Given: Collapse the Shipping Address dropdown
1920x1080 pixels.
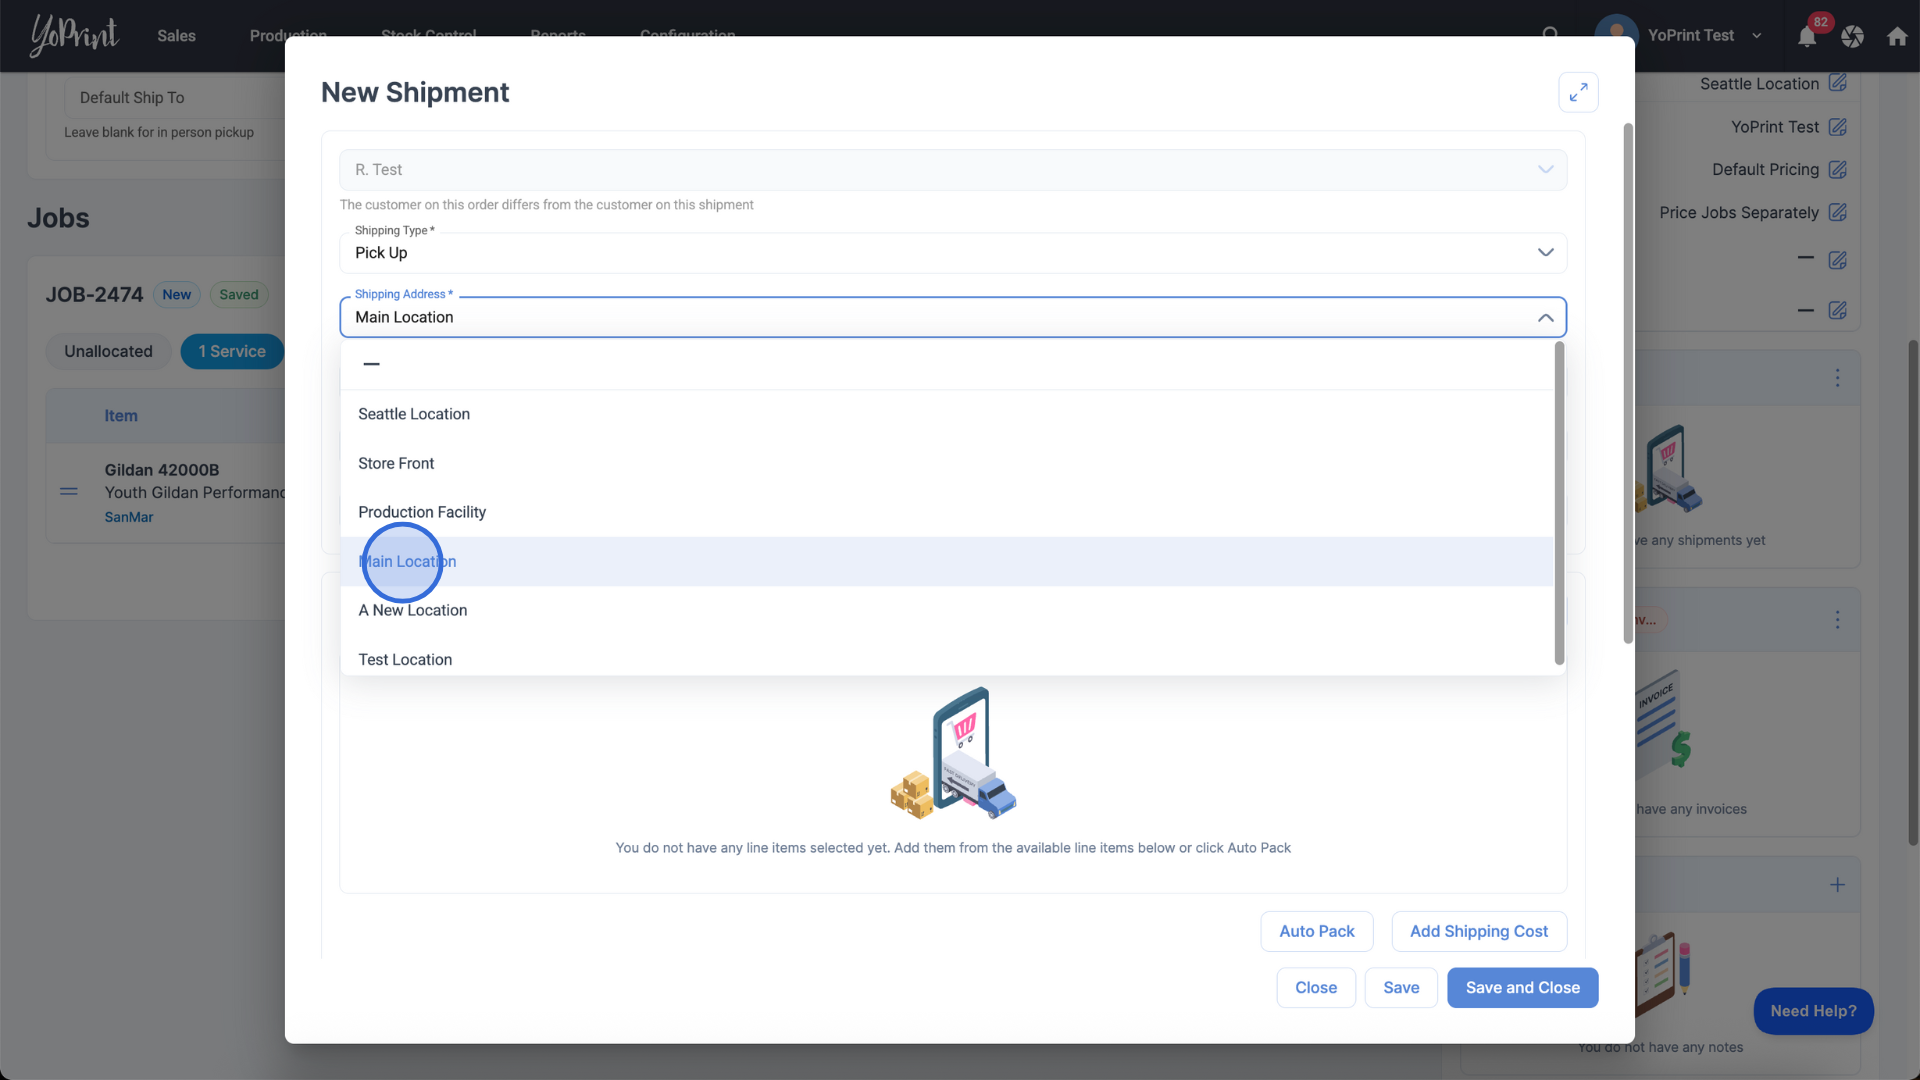Looking at the screenshot, I should point(1545,318).
